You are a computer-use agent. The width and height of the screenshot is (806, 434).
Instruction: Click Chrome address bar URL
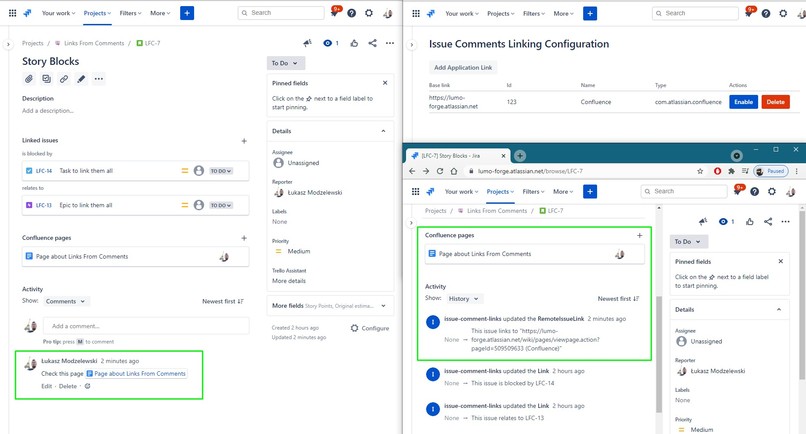point(530,171)
